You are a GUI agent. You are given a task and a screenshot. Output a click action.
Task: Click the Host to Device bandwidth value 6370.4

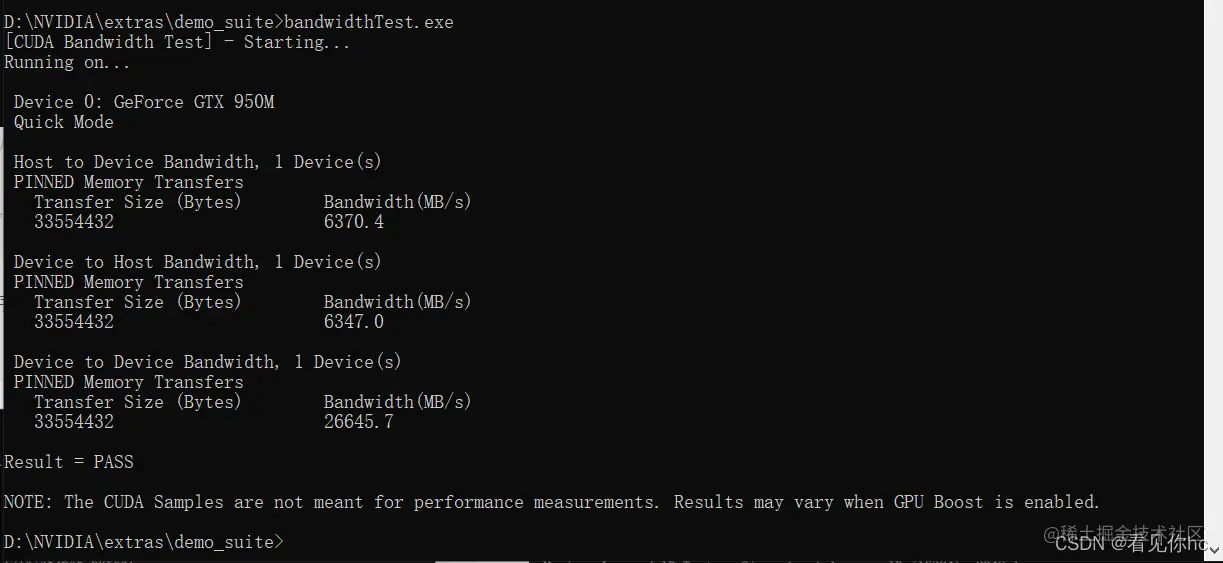354,222
